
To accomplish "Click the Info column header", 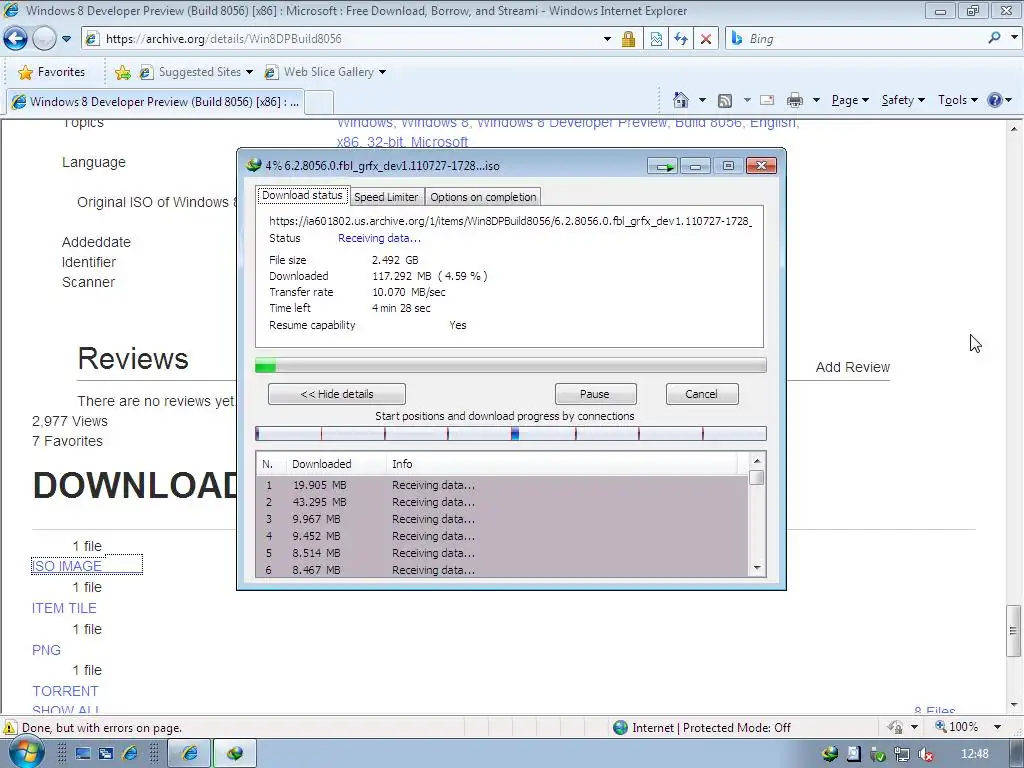I will 562,464.
